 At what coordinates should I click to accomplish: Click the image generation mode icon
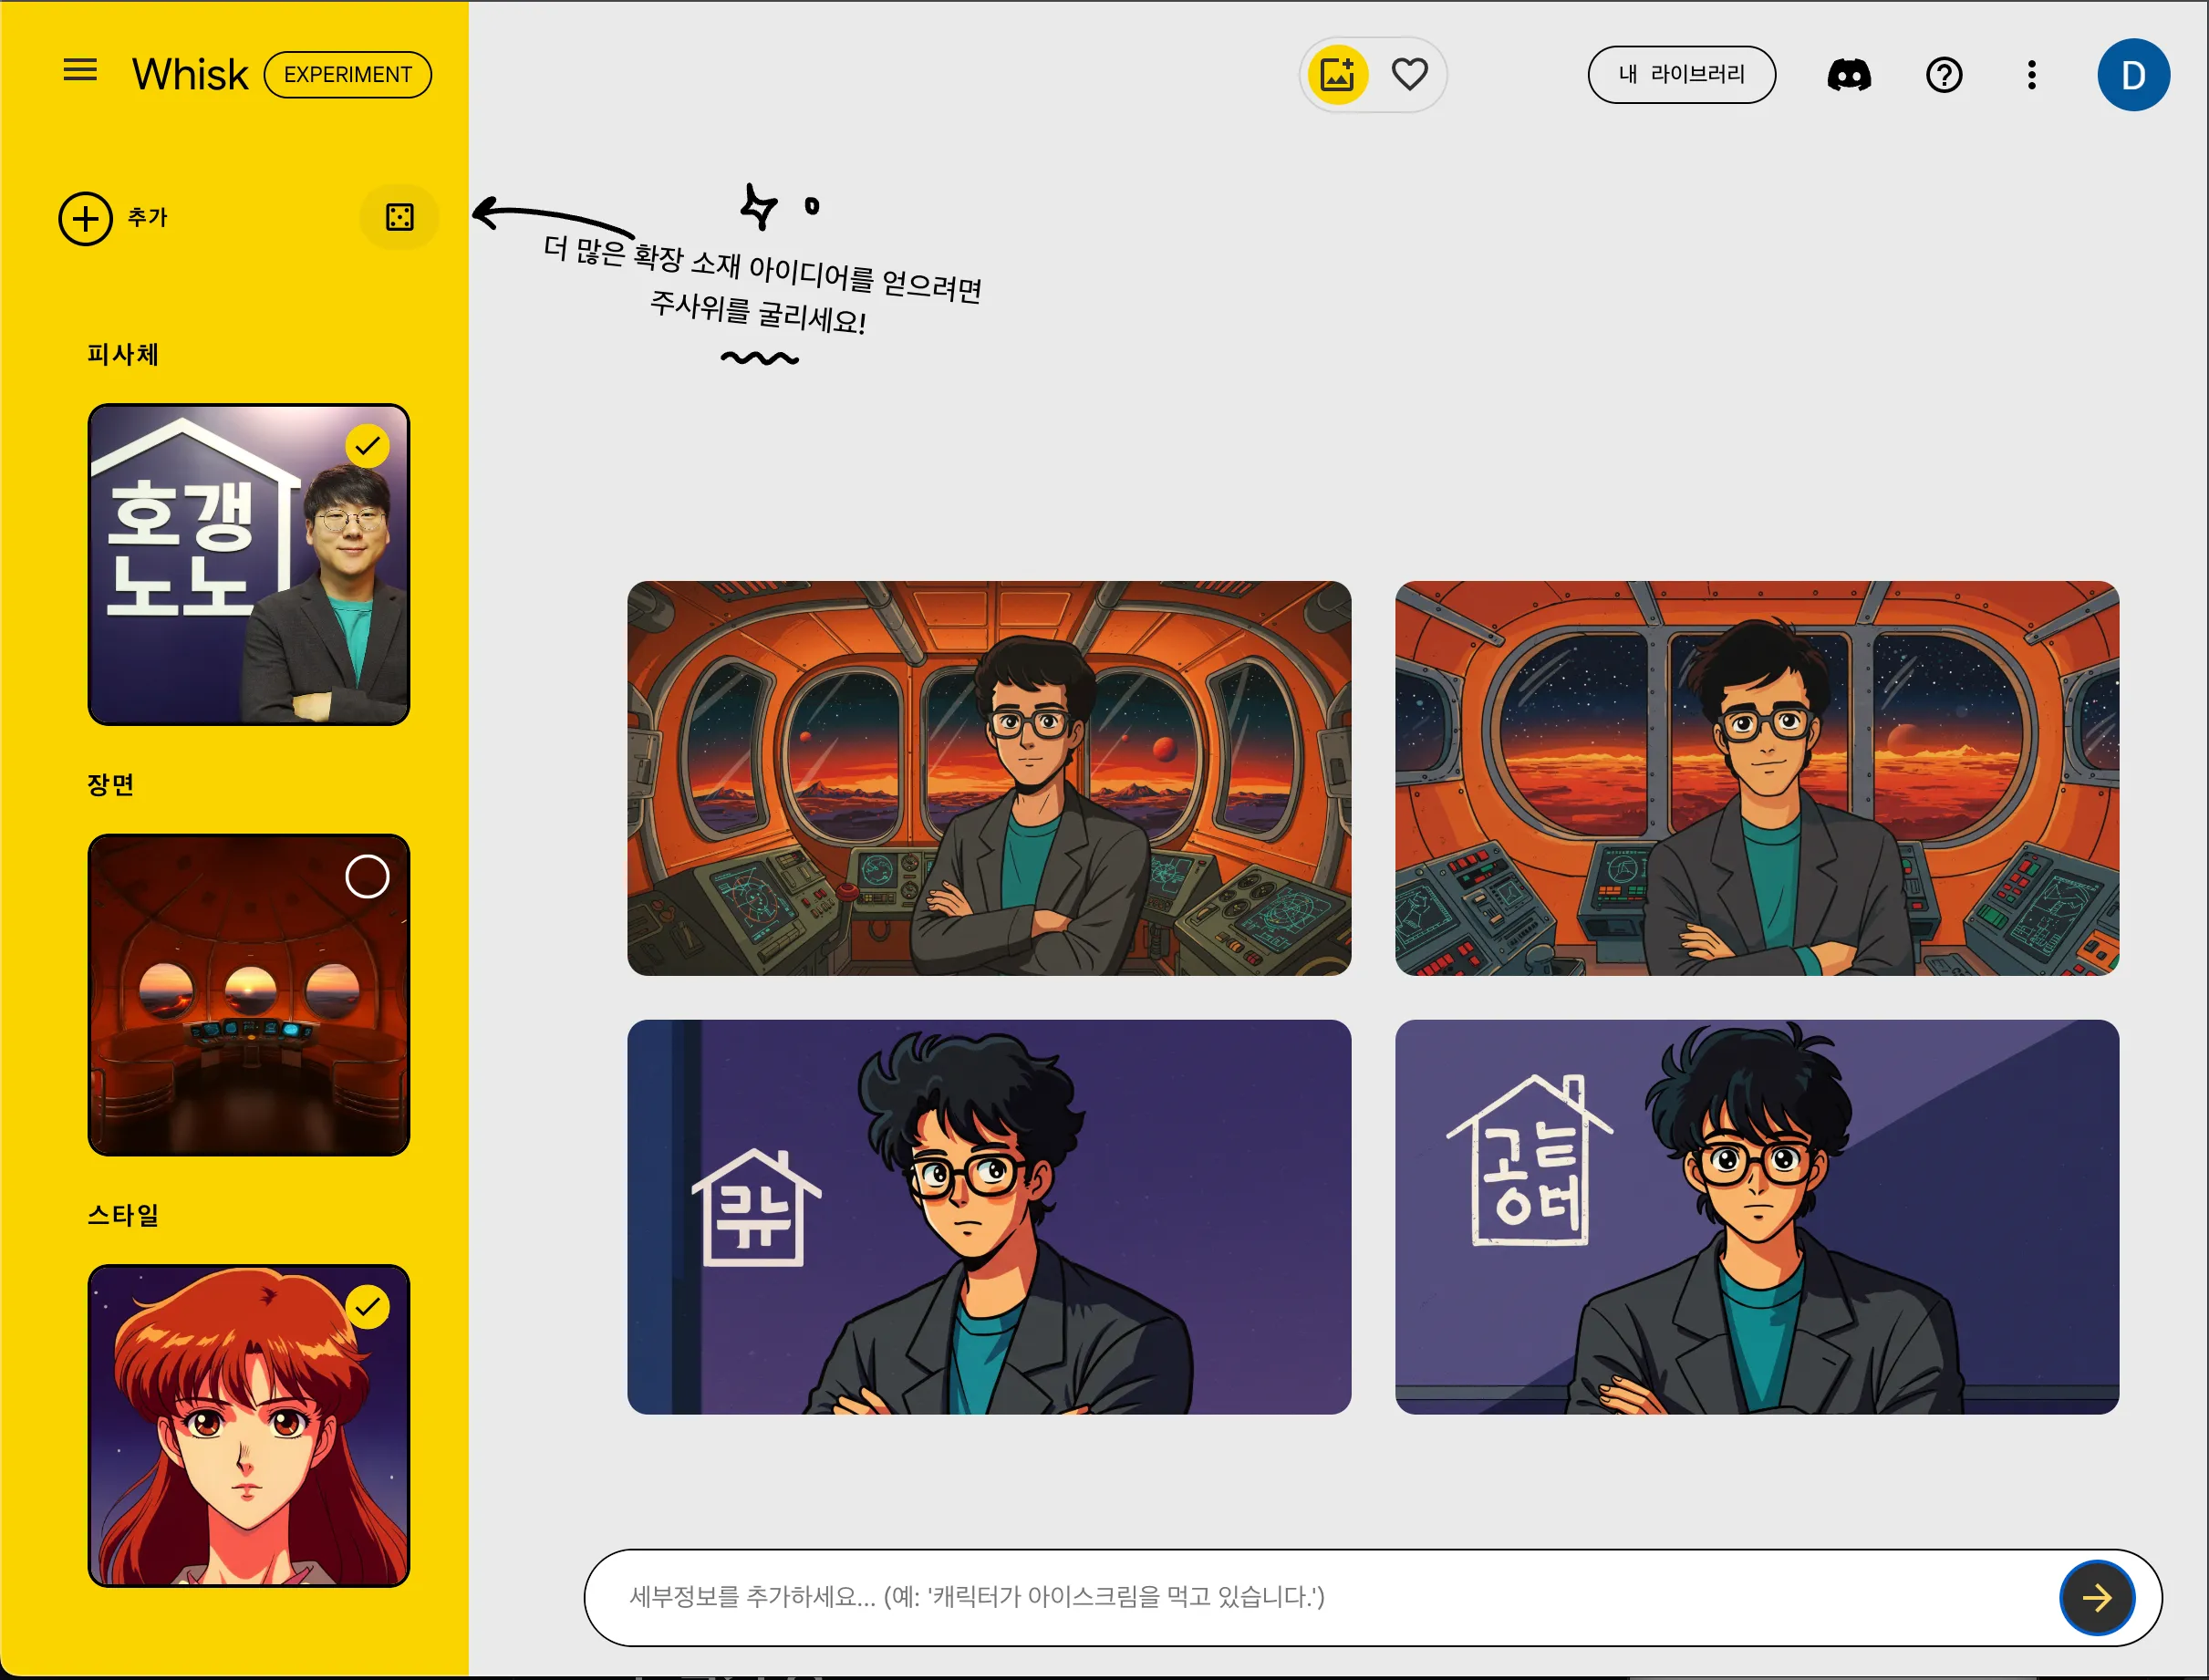1337,75
